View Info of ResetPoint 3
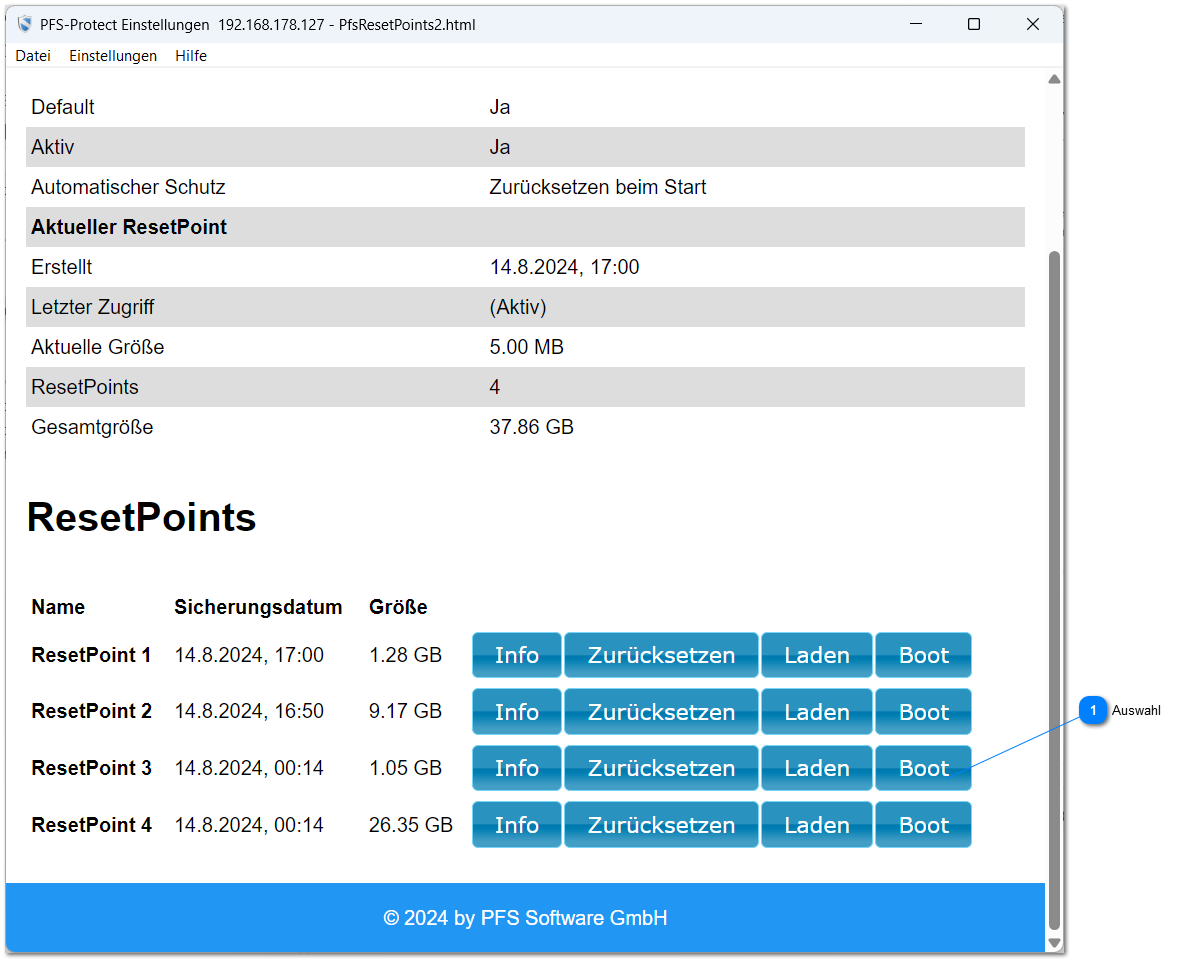Image resolution: width=1177 pixels, height=962 pixels. click(x=516, y=768)
